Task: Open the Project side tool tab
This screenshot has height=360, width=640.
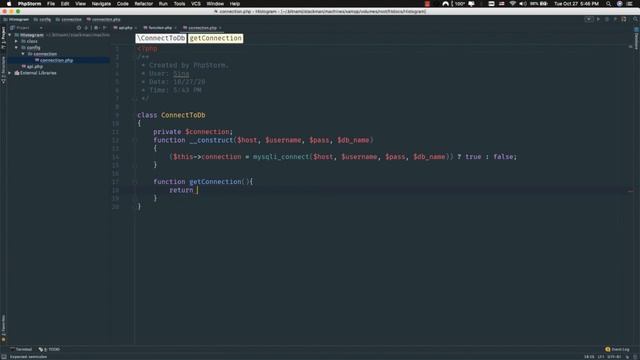Action: coord(3,38)
